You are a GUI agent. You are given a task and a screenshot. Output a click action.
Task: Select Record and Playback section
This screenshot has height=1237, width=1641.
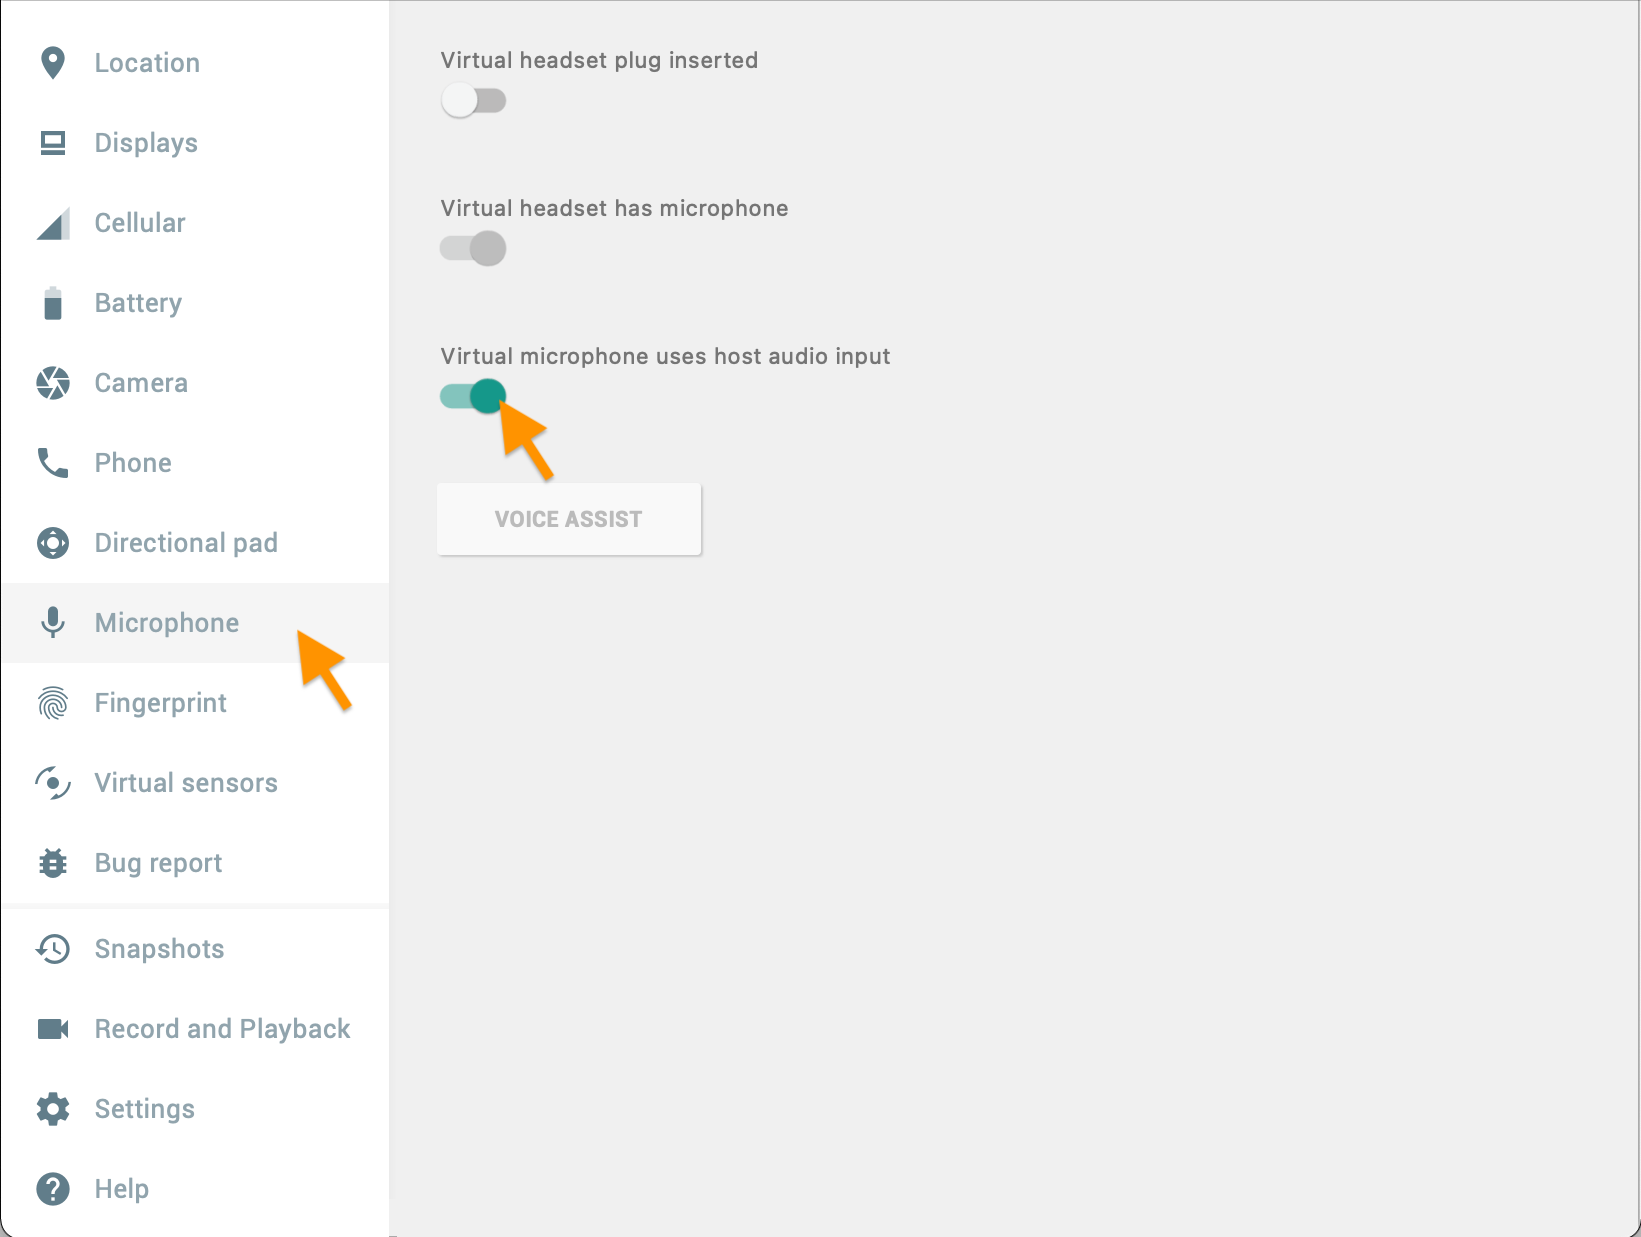coord(222,1029)
